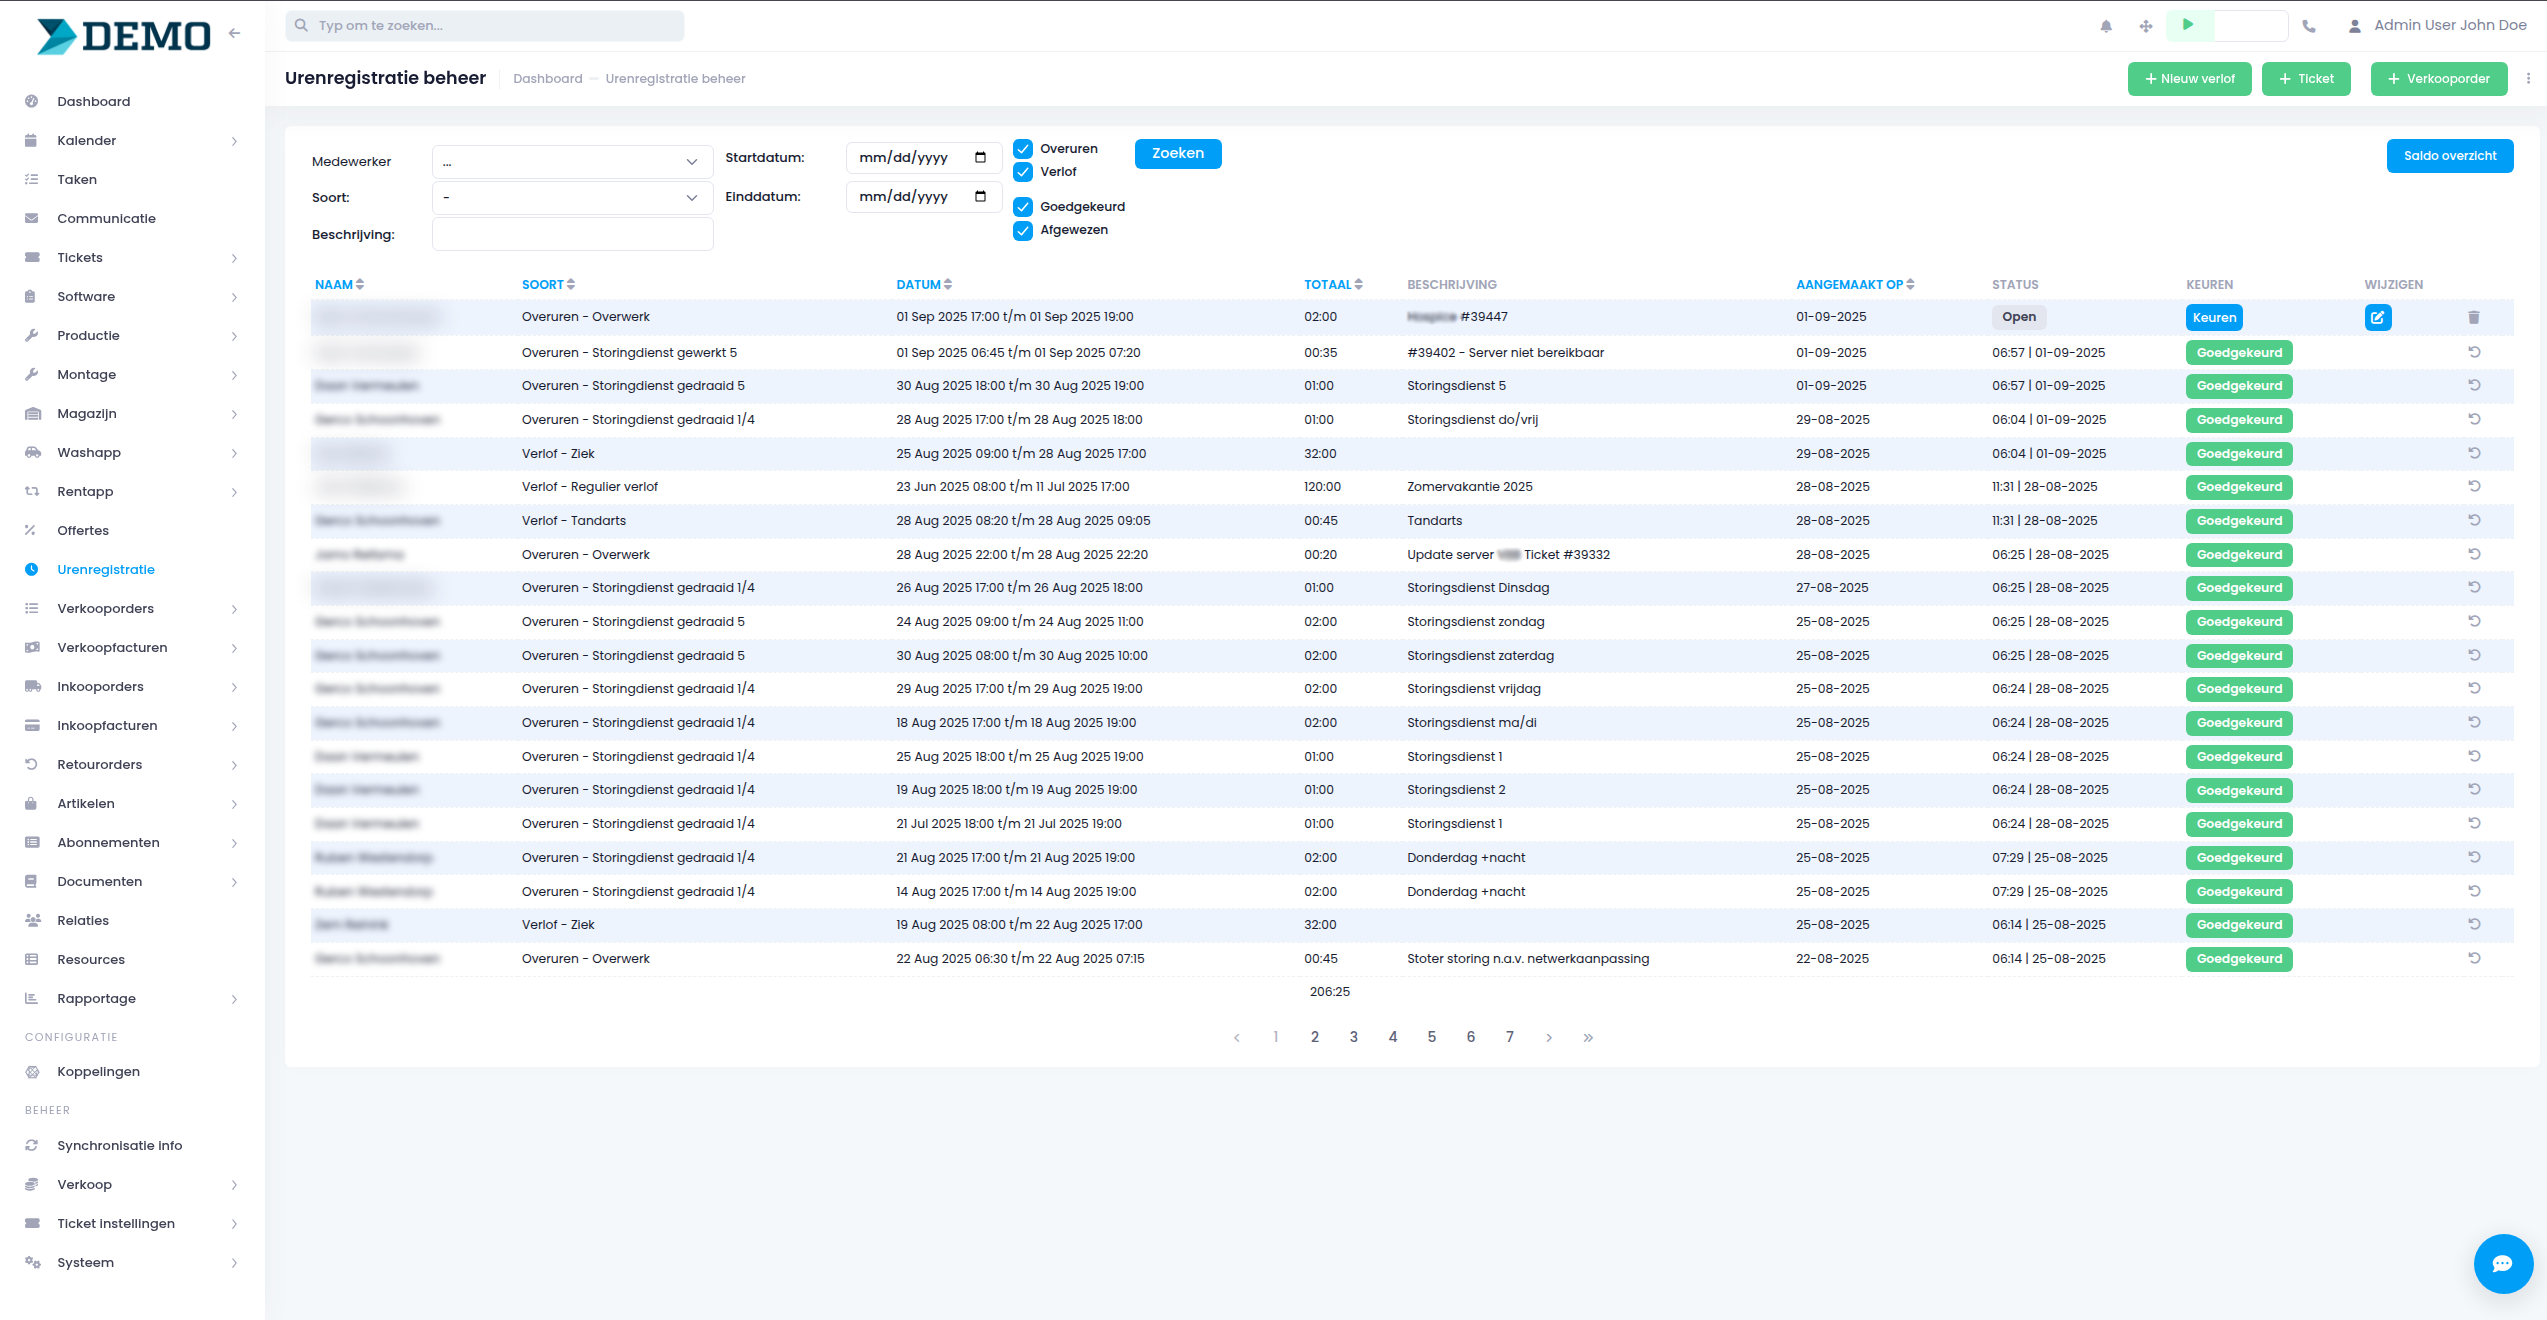The height and width of the screenshot is (1320, 2547).
Task: Click the Zoeken button
Action: tap(1177, 154)
